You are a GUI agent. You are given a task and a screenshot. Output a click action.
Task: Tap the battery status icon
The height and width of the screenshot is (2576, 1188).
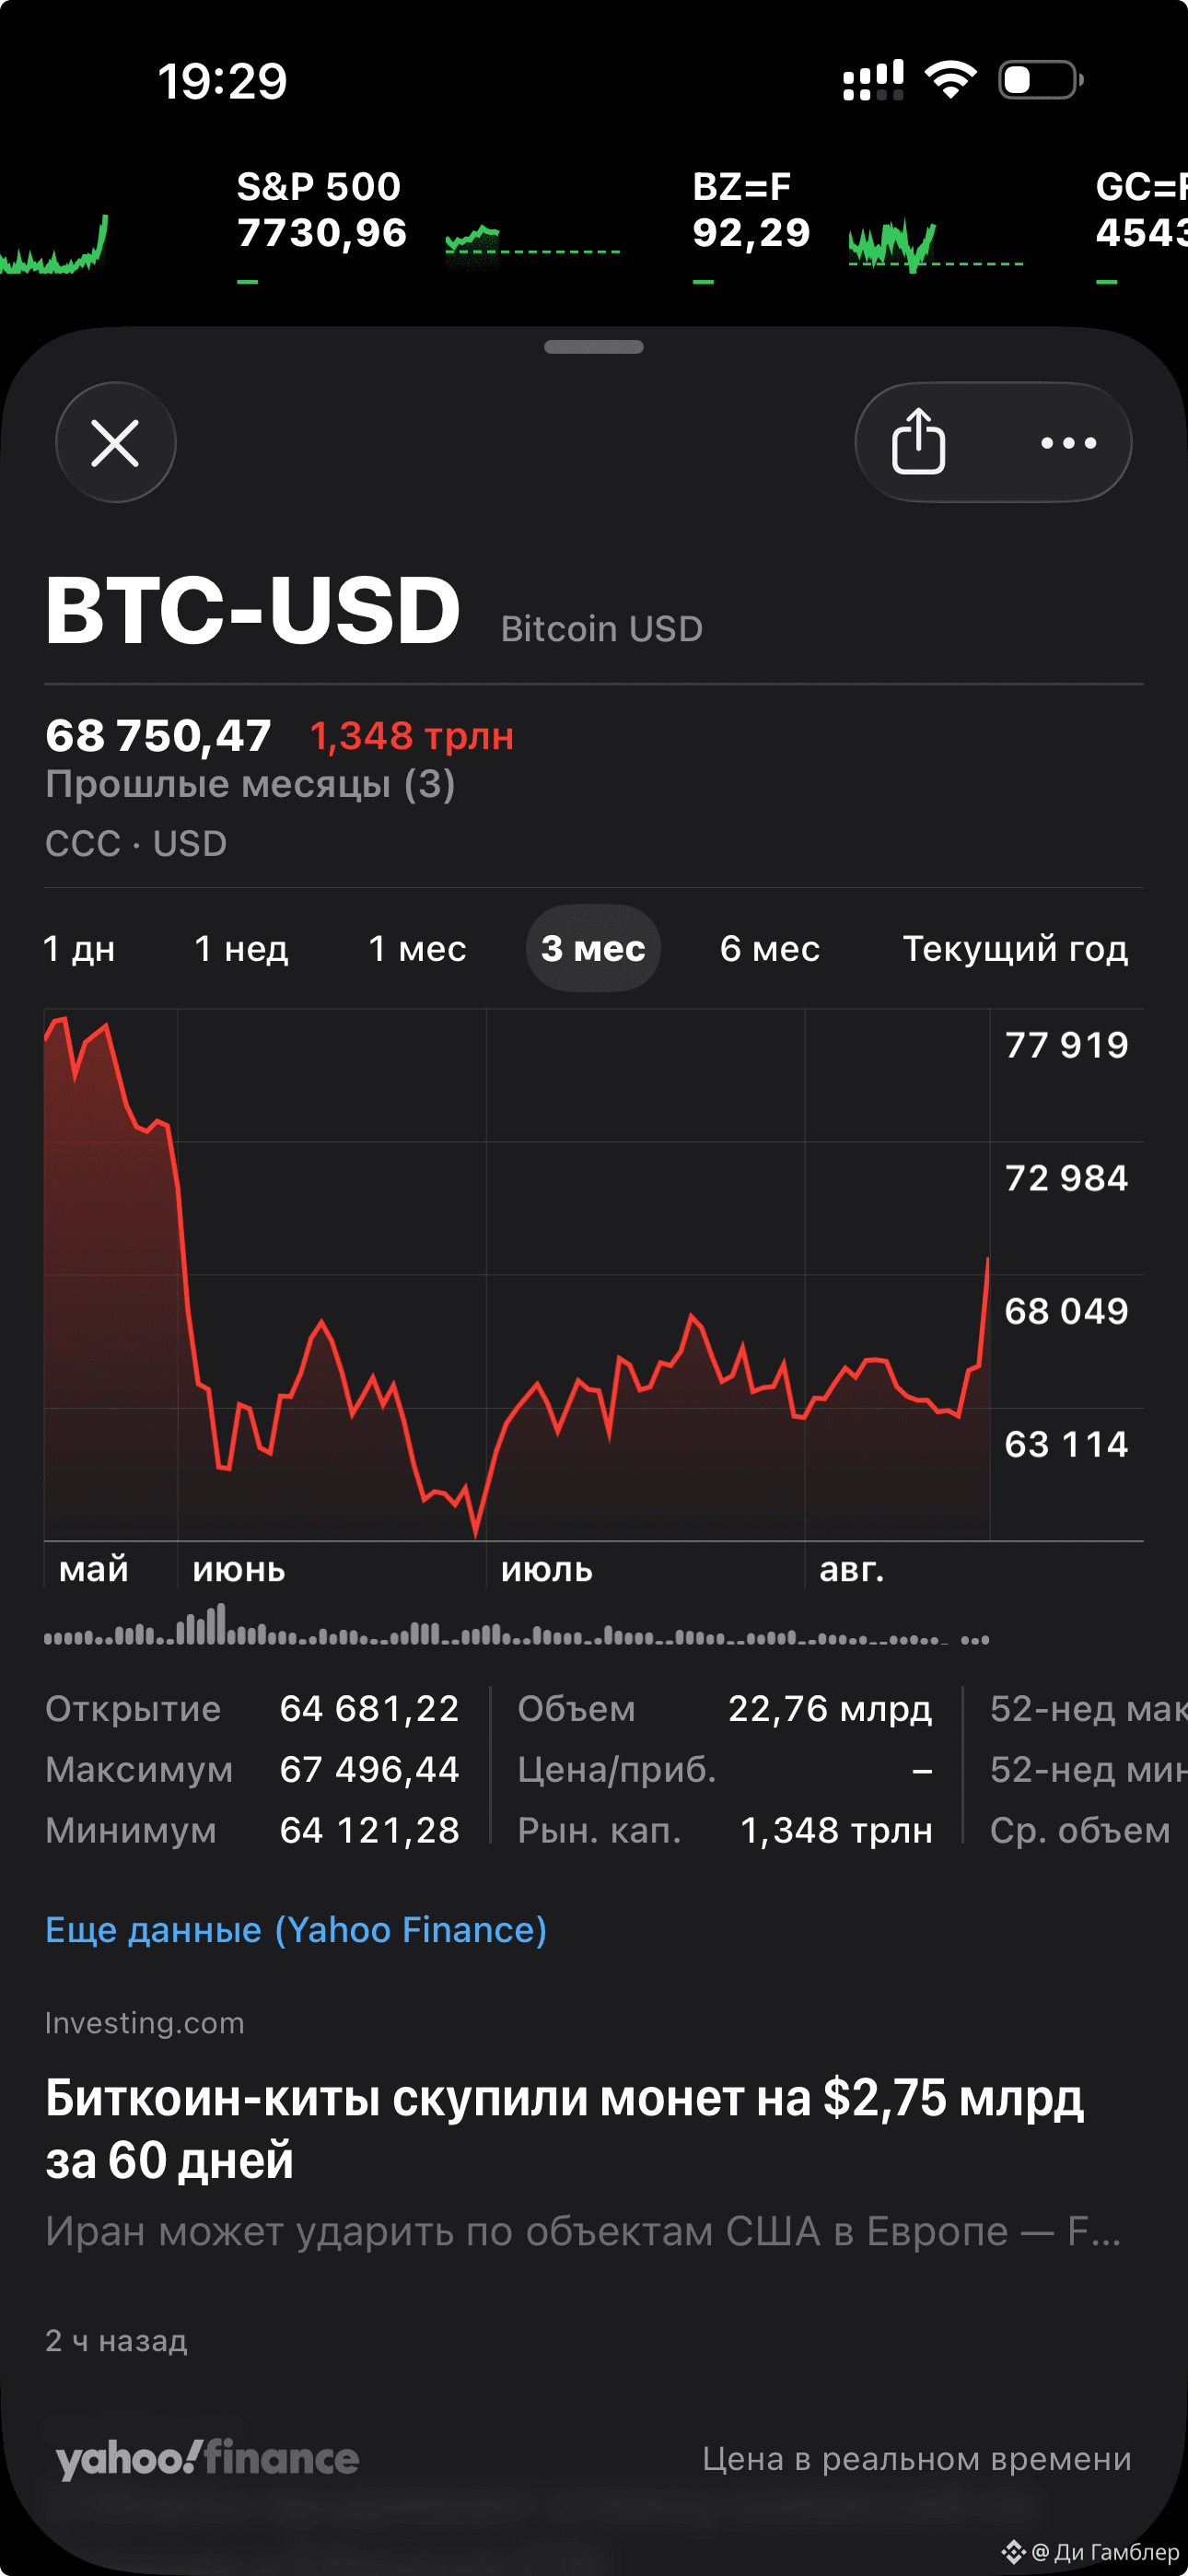point(1041,80)
